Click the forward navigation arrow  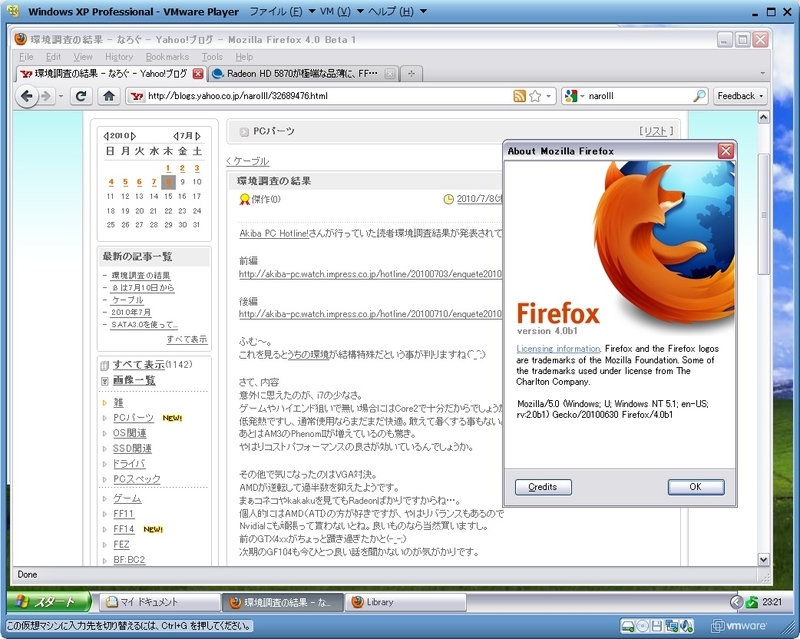(46, 96)
